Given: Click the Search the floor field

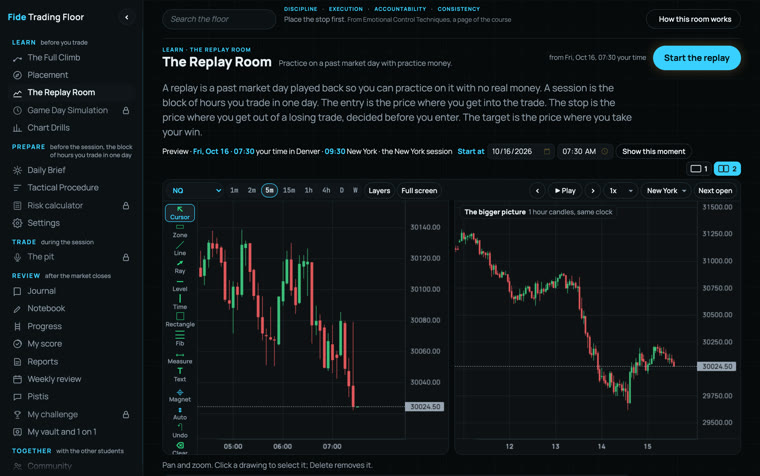Looking at the screenshot, I should tap(219, 19).
